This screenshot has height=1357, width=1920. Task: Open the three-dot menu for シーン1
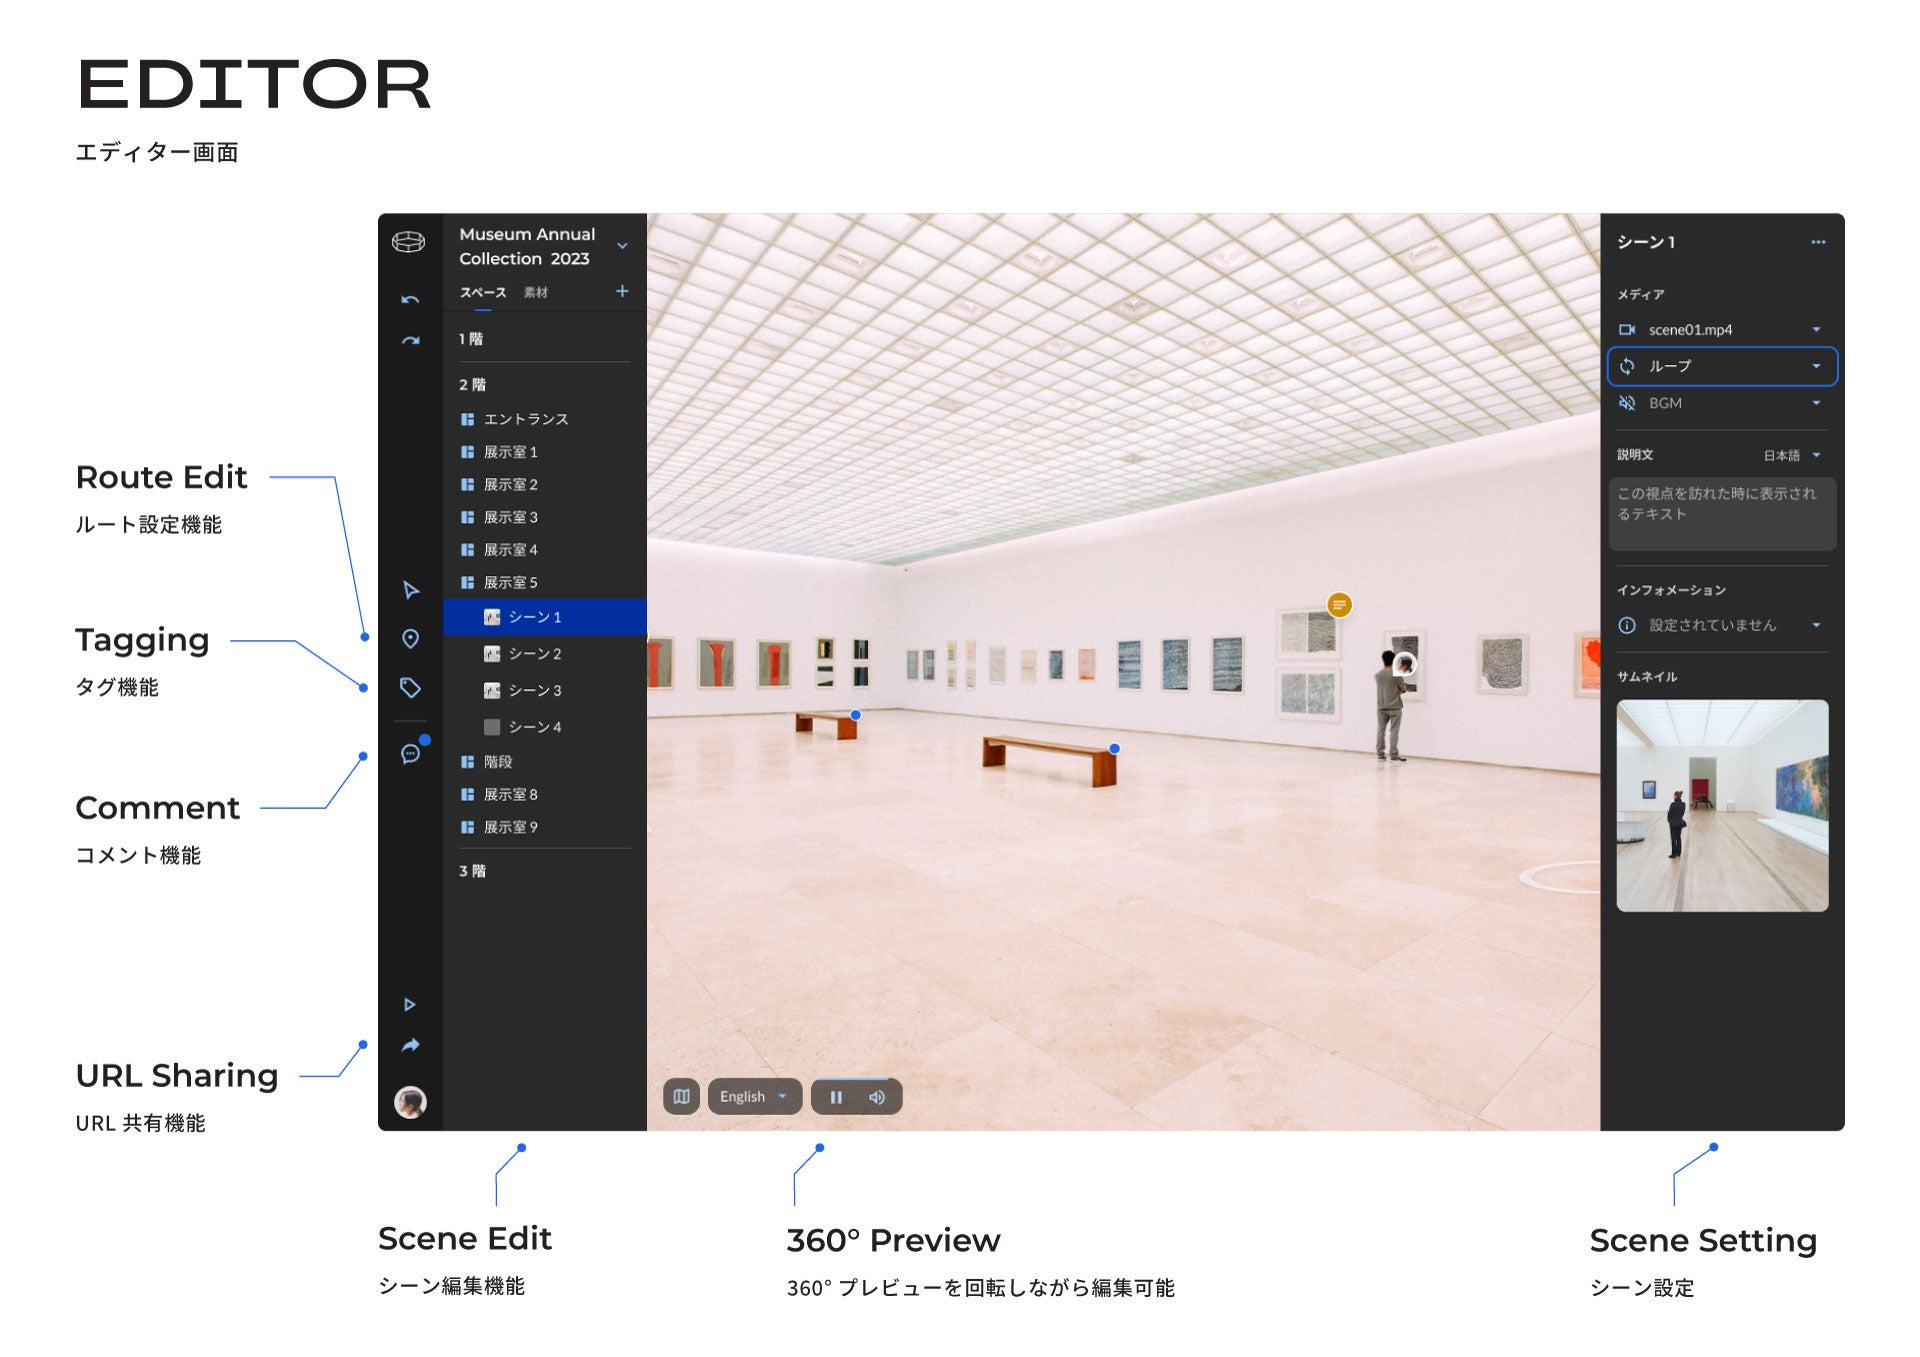tap(1817, 242)
